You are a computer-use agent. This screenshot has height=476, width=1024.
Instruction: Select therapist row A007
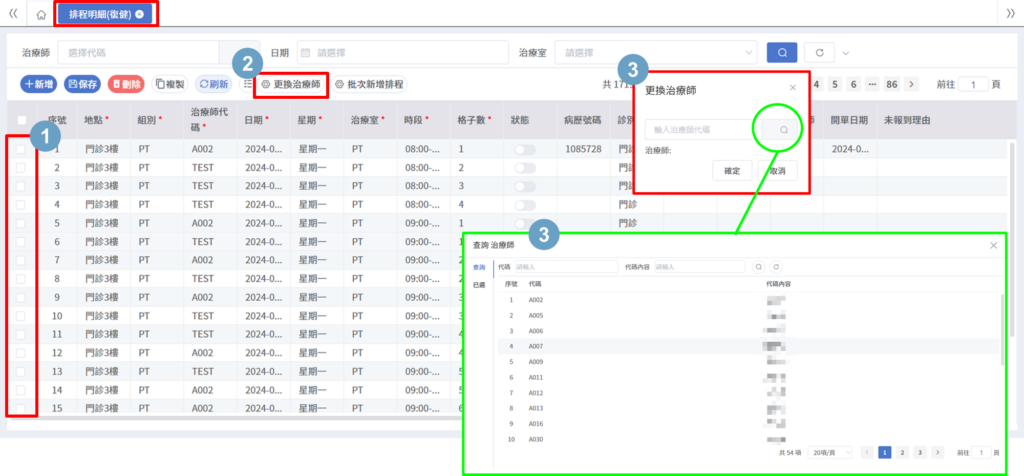tap(748, 346)
